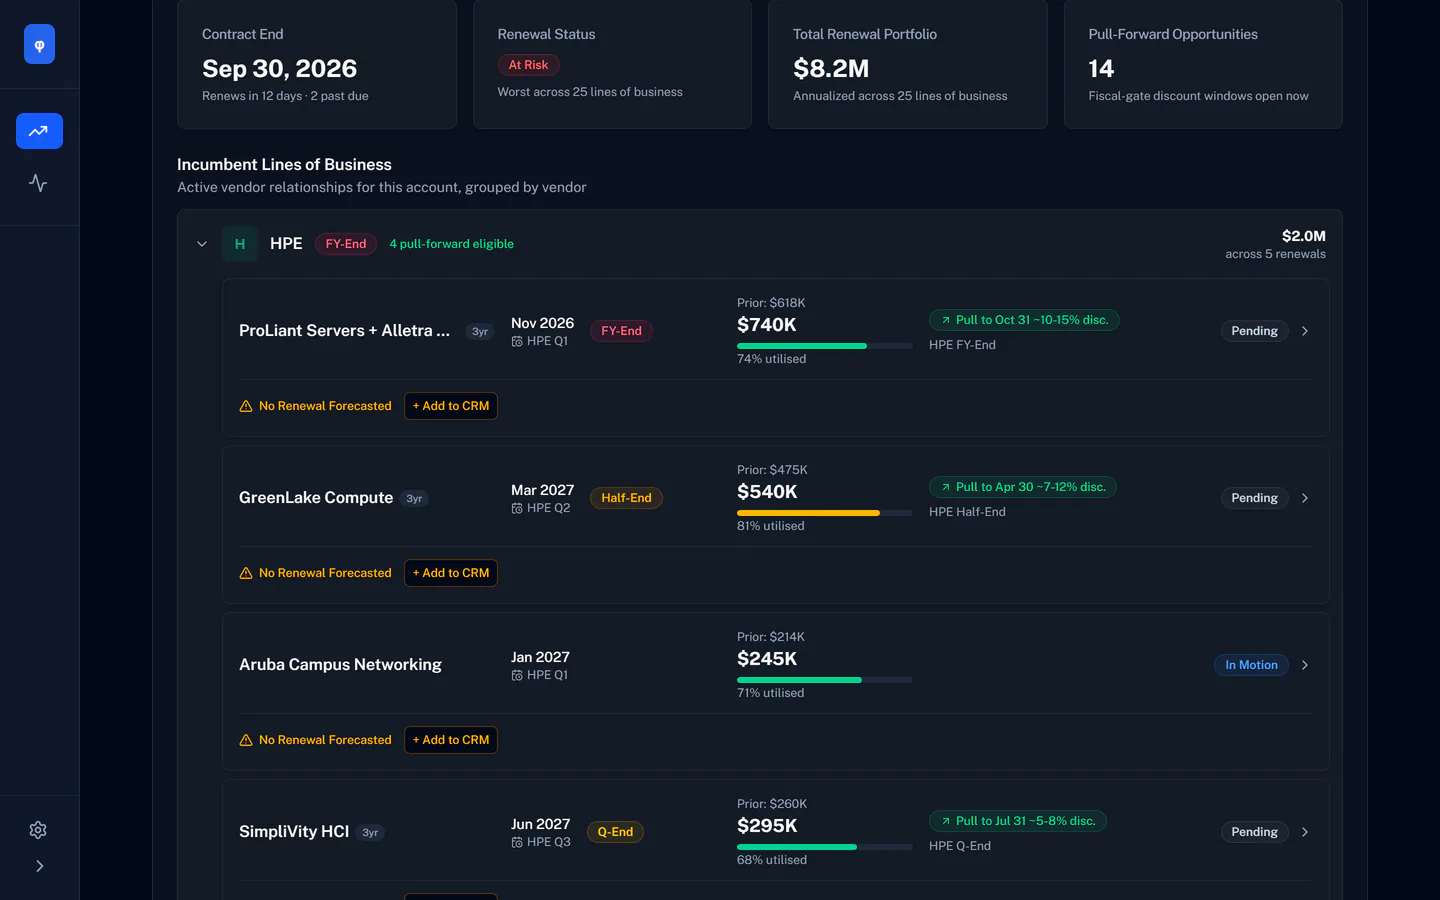The width and height of the screenshot is (1440, 900).
Task: Click Aruba In Motion status badge
Action: pyautogui.click(x=1252, y=665)
